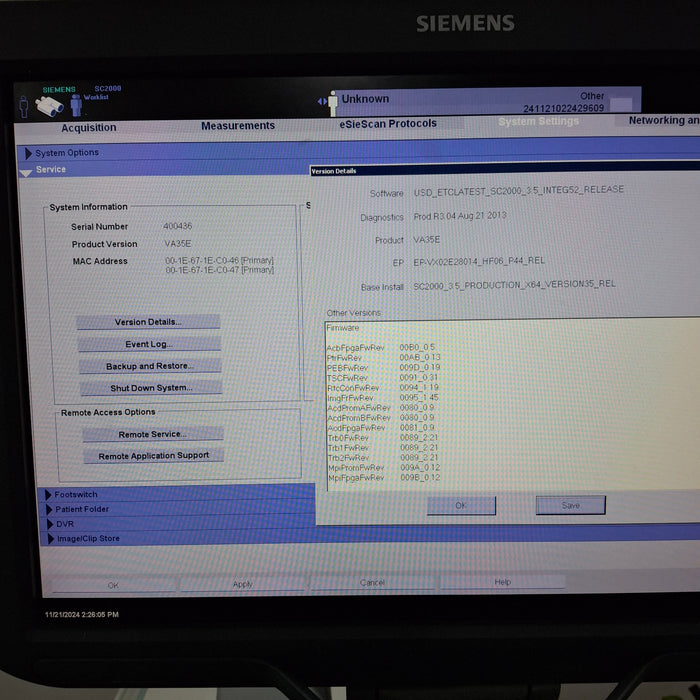Open the Event Log button

tap(149, 344)
